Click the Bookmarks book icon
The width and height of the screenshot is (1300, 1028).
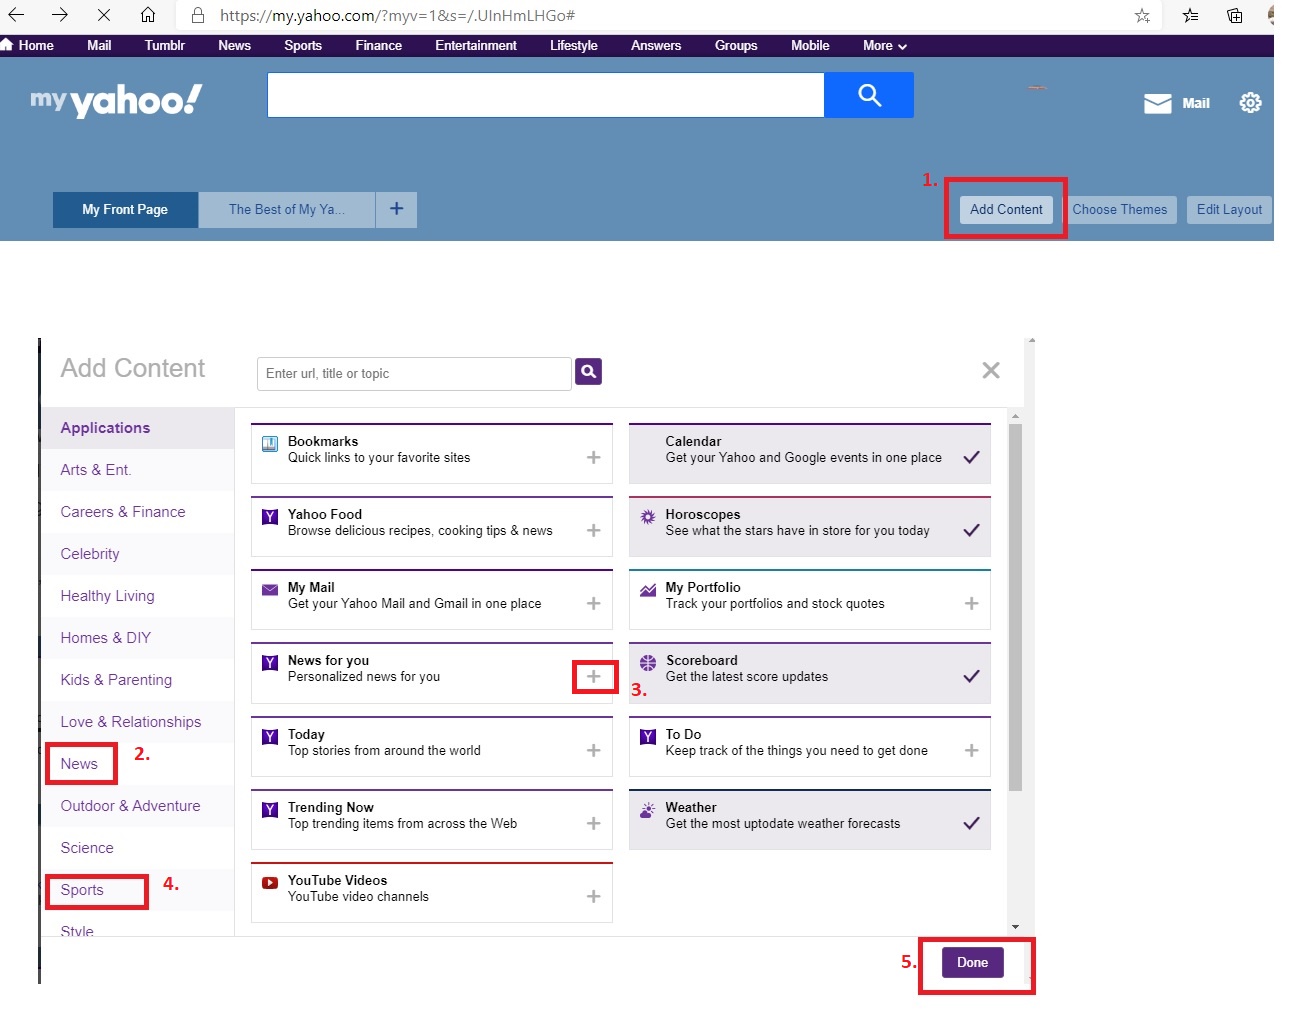tap(269, 443)
